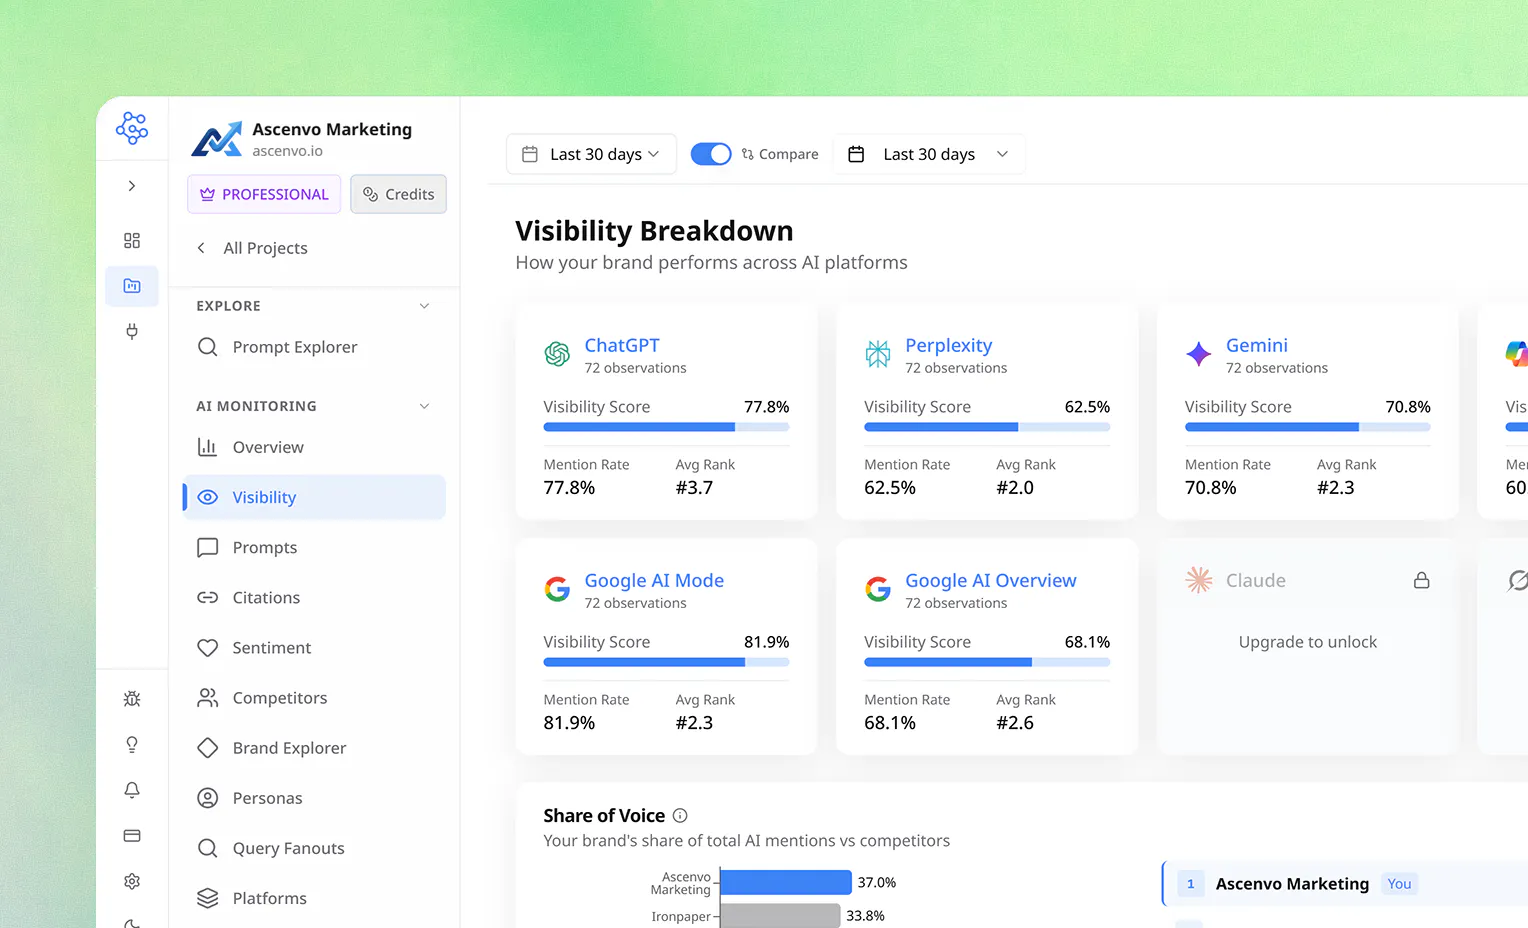The width and height of the screenshot is (1528, 928).
Task: Click the Gemini sparkle icon
Action: [x=1198, y=354]
